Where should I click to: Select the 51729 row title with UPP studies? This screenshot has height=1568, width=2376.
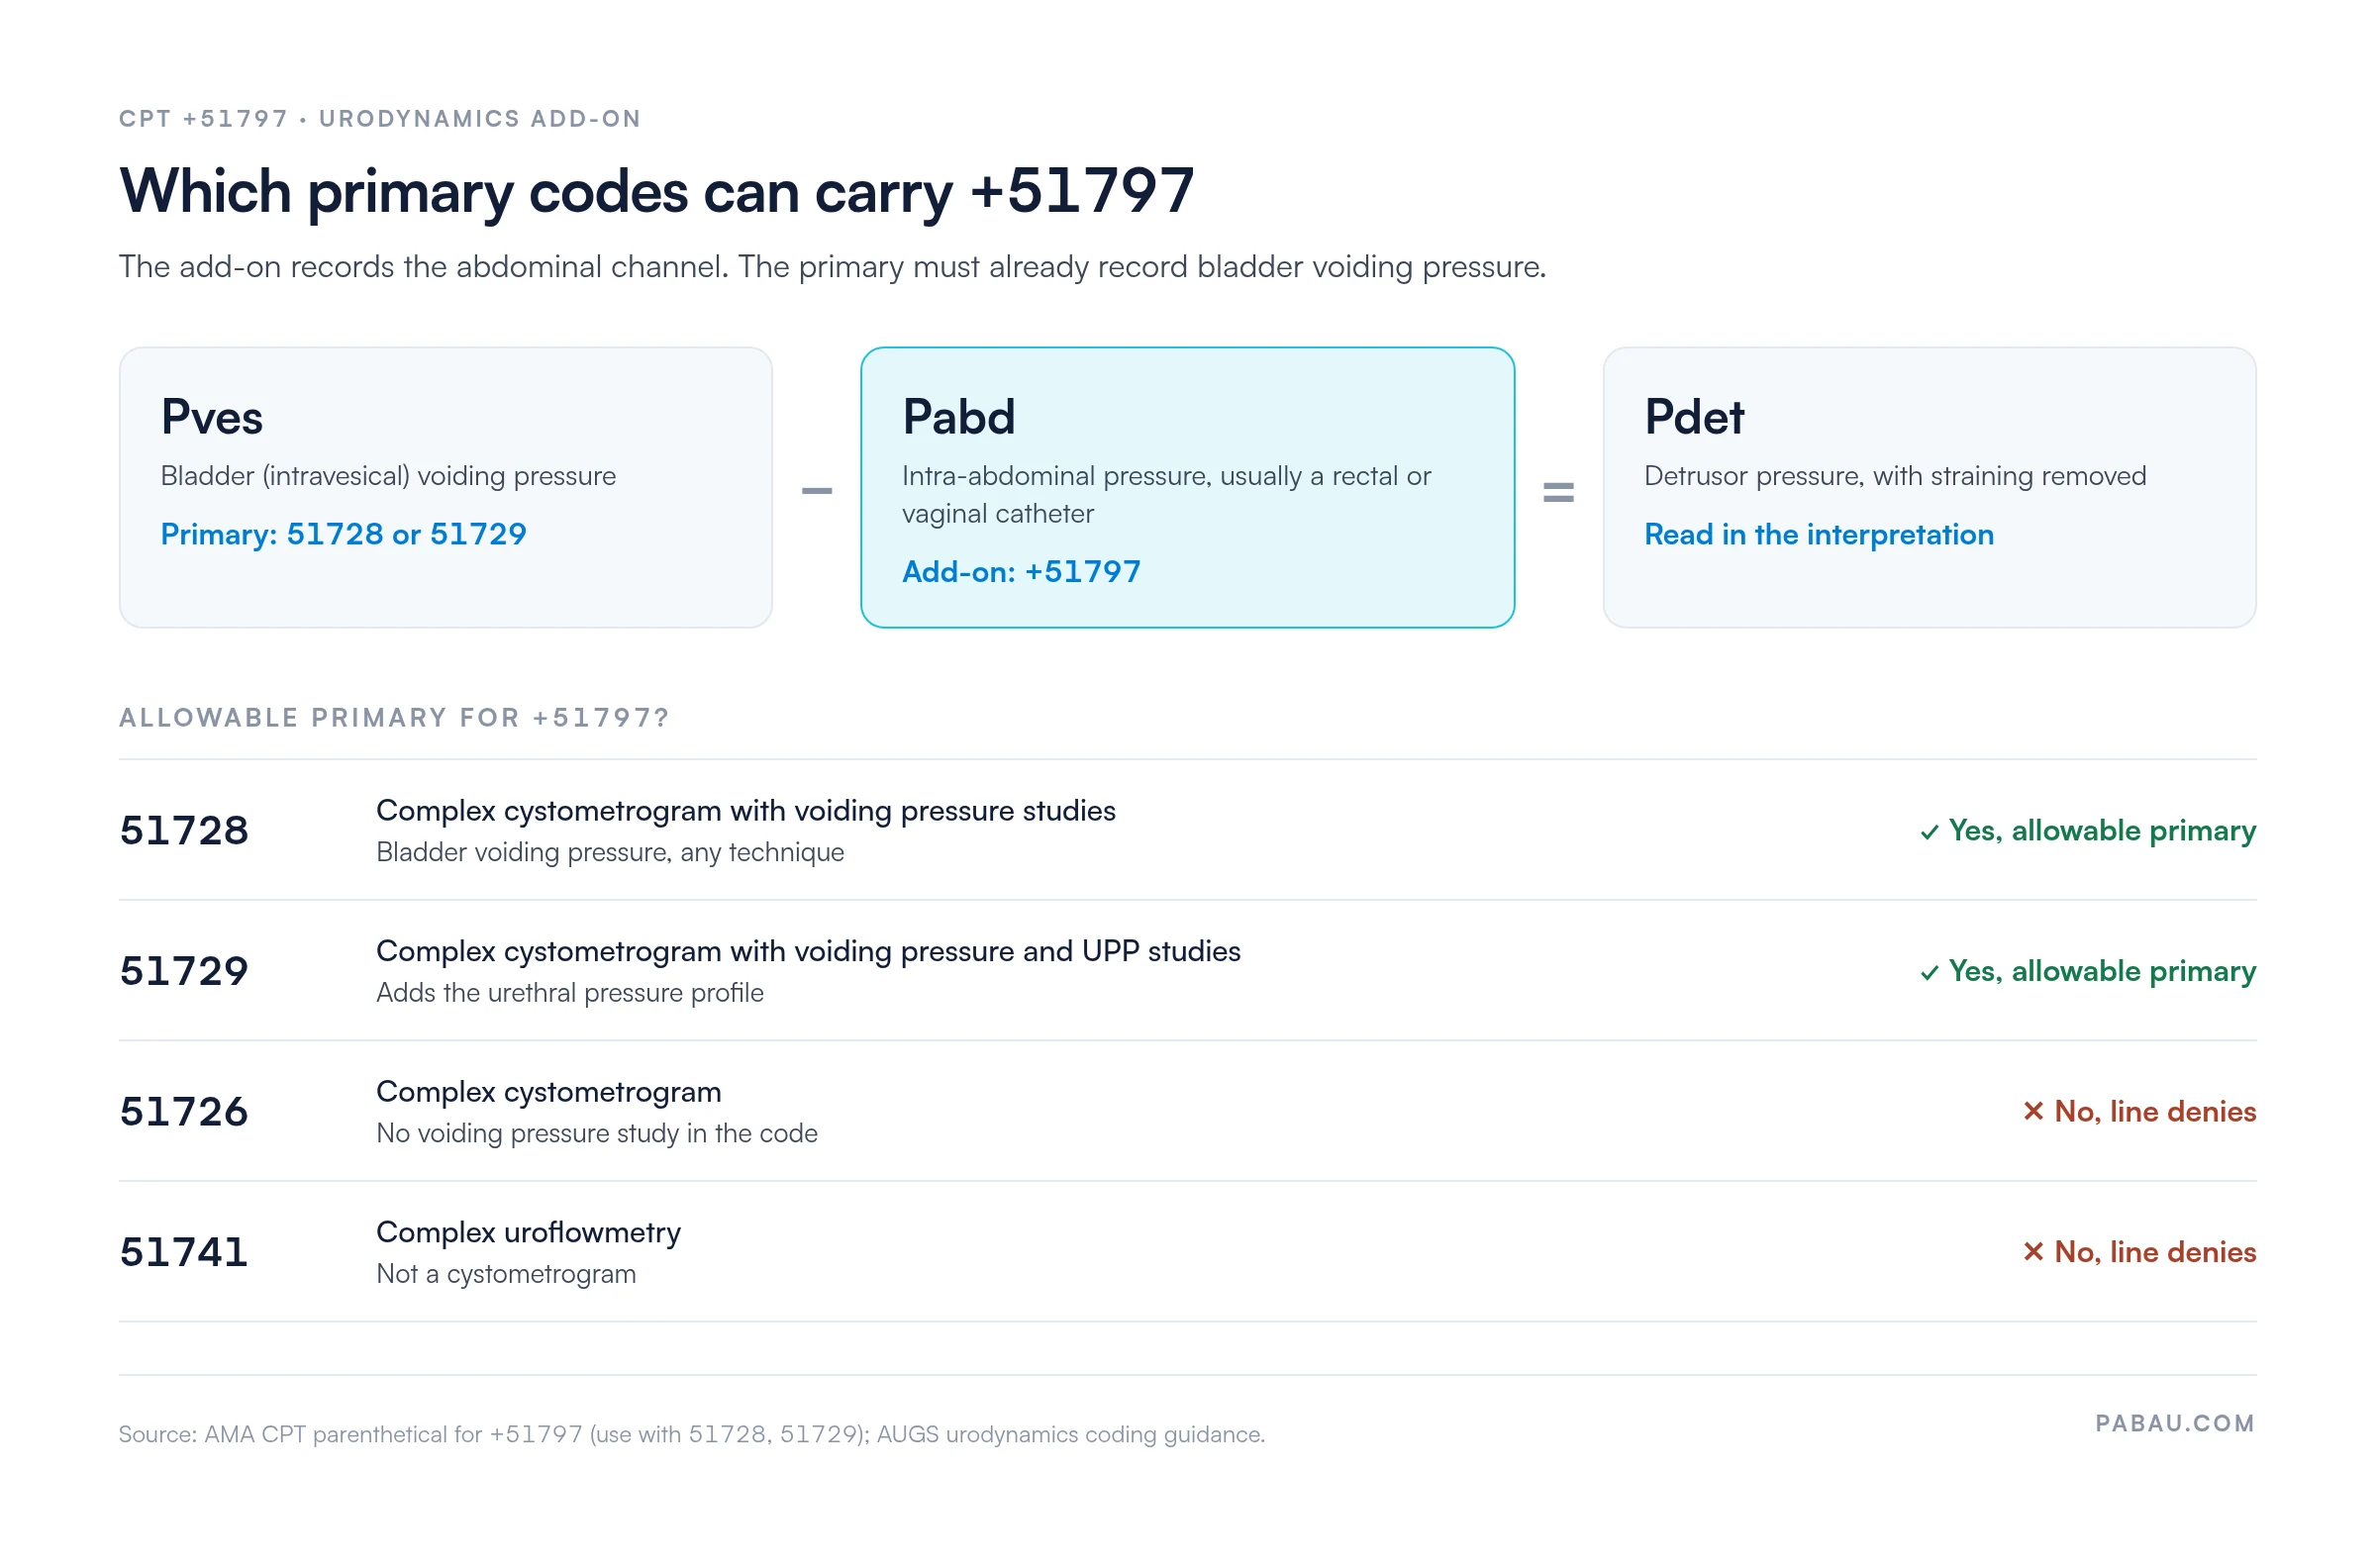[x=808, y=951]
